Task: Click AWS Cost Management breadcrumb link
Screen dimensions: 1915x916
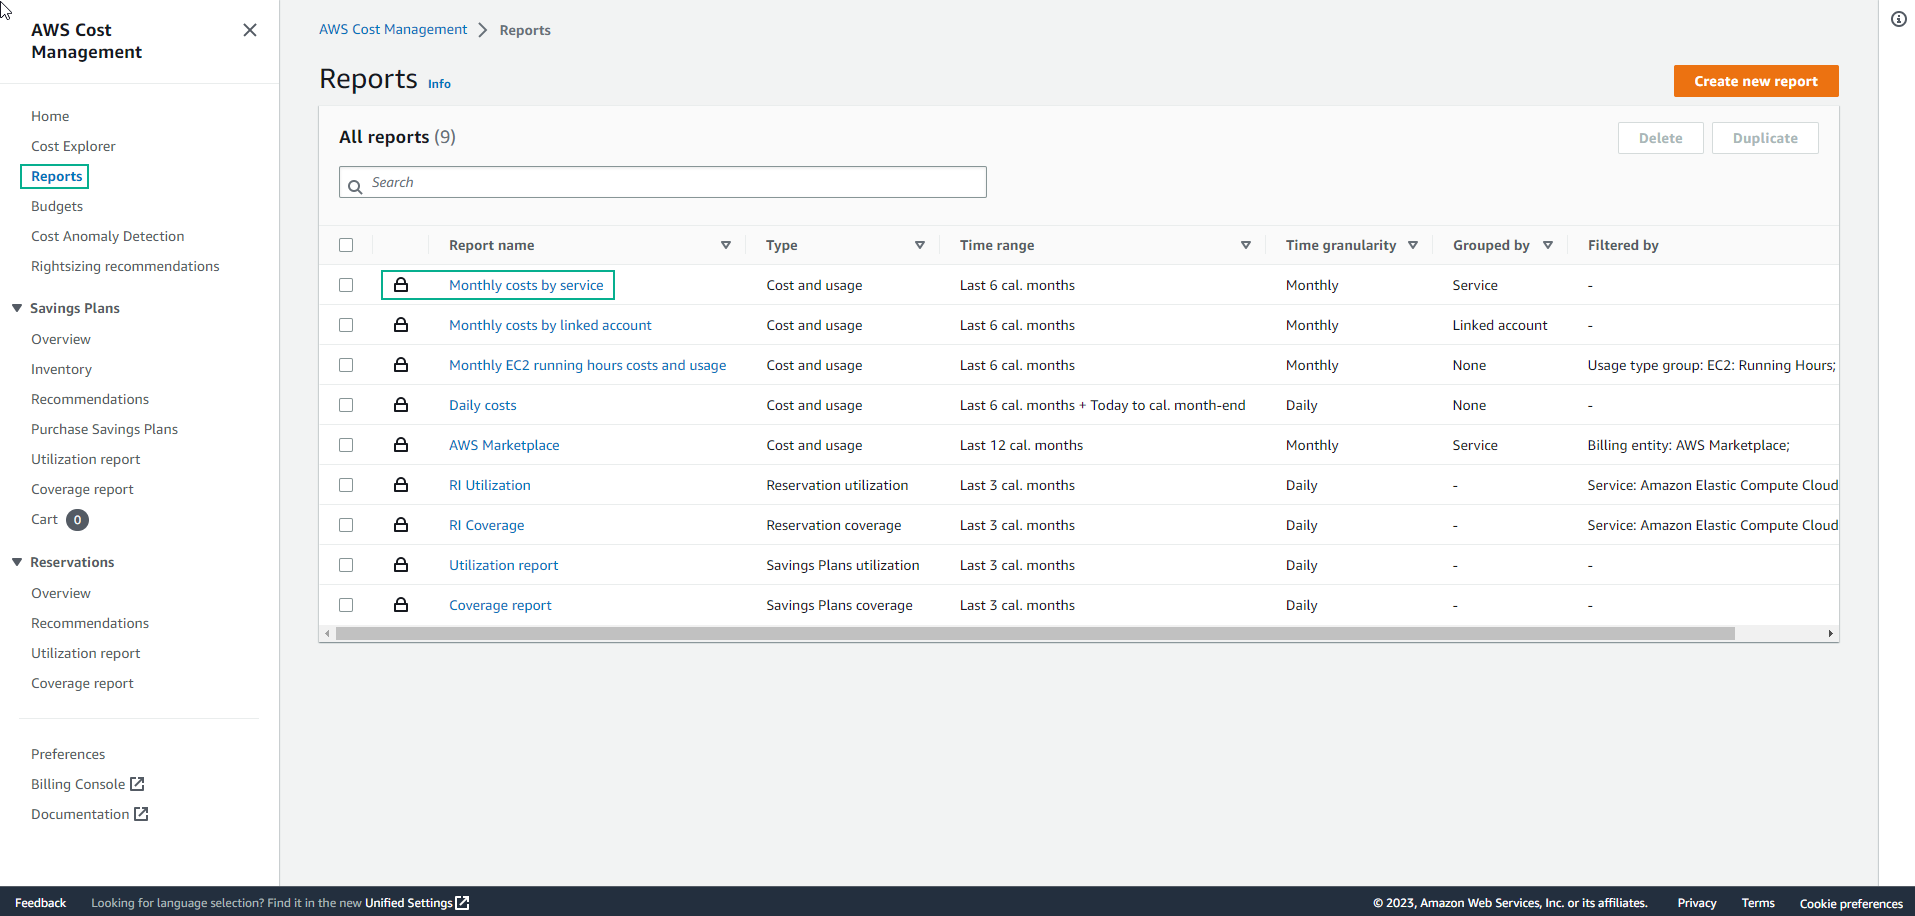Action: [393, 29]
